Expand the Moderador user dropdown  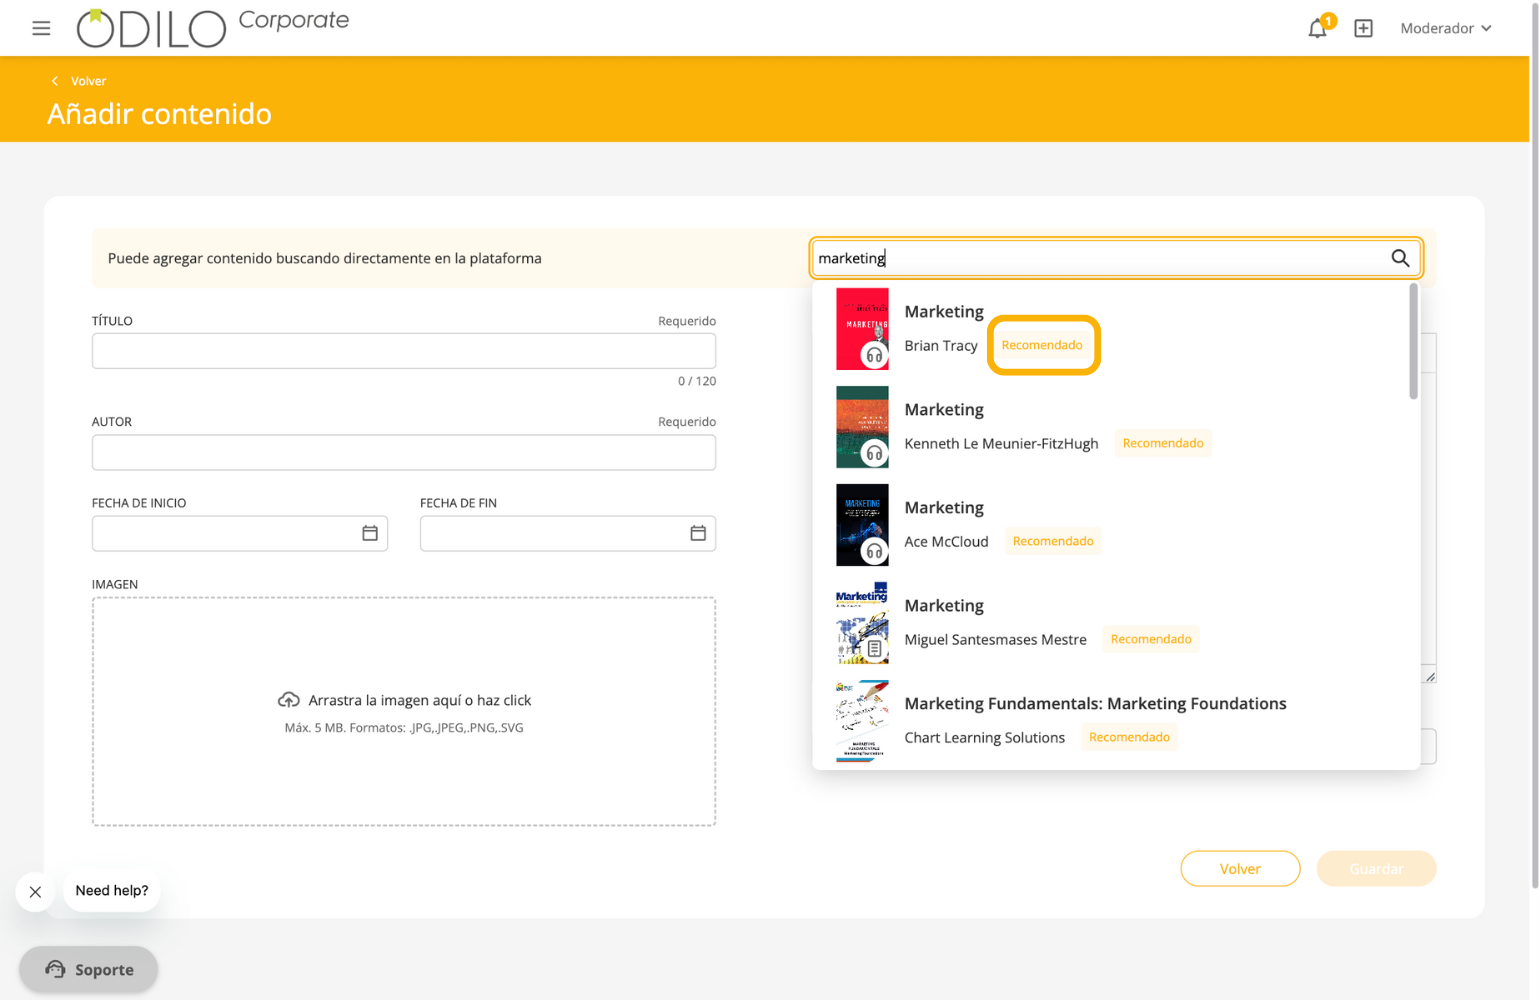tap(1446, 29)
